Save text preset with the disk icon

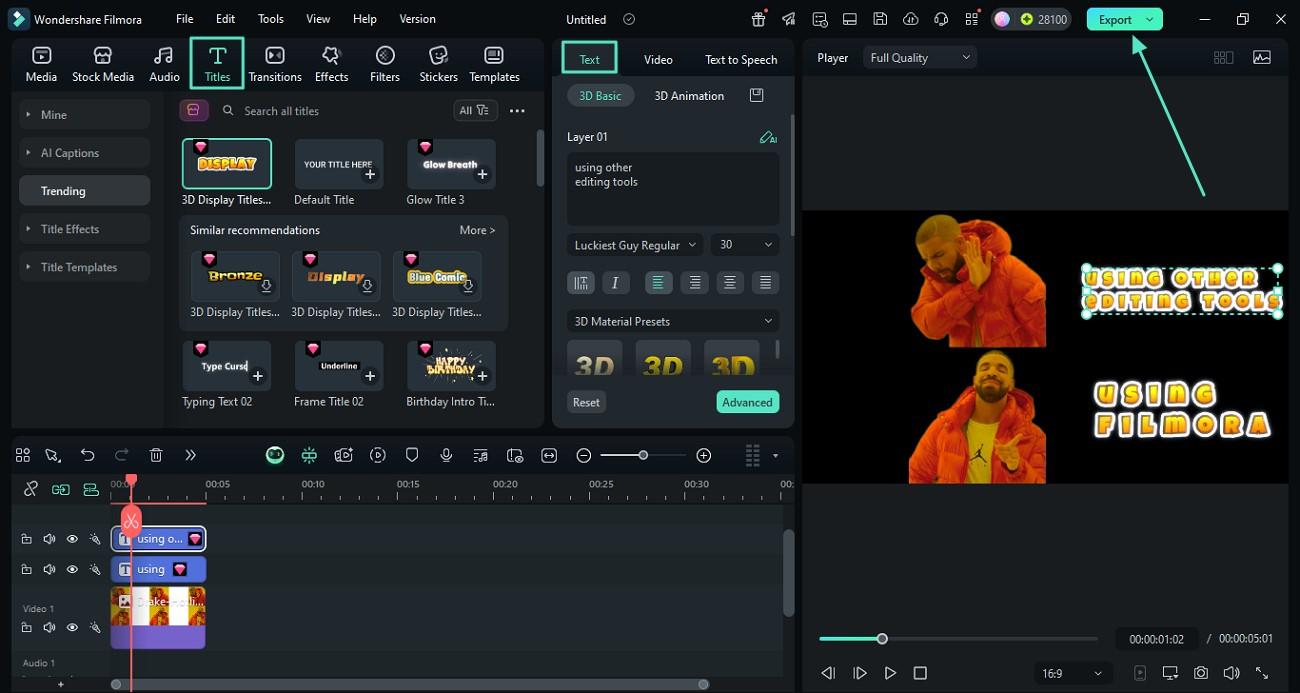tap(757, 95)
